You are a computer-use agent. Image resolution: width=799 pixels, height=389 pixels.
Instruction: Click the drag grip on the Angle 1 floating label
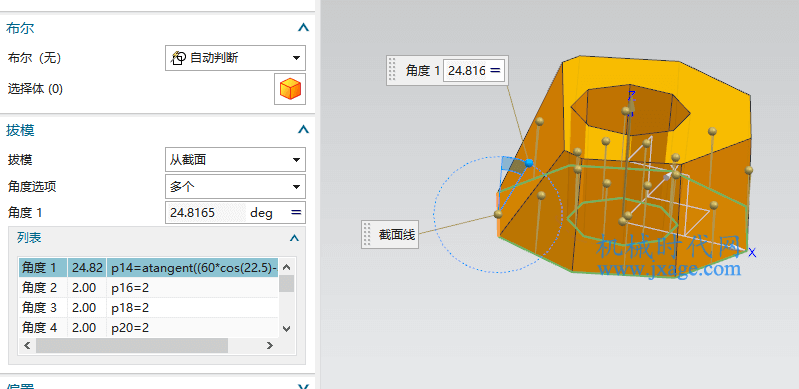pyautogui.click(x=392, y=69)
